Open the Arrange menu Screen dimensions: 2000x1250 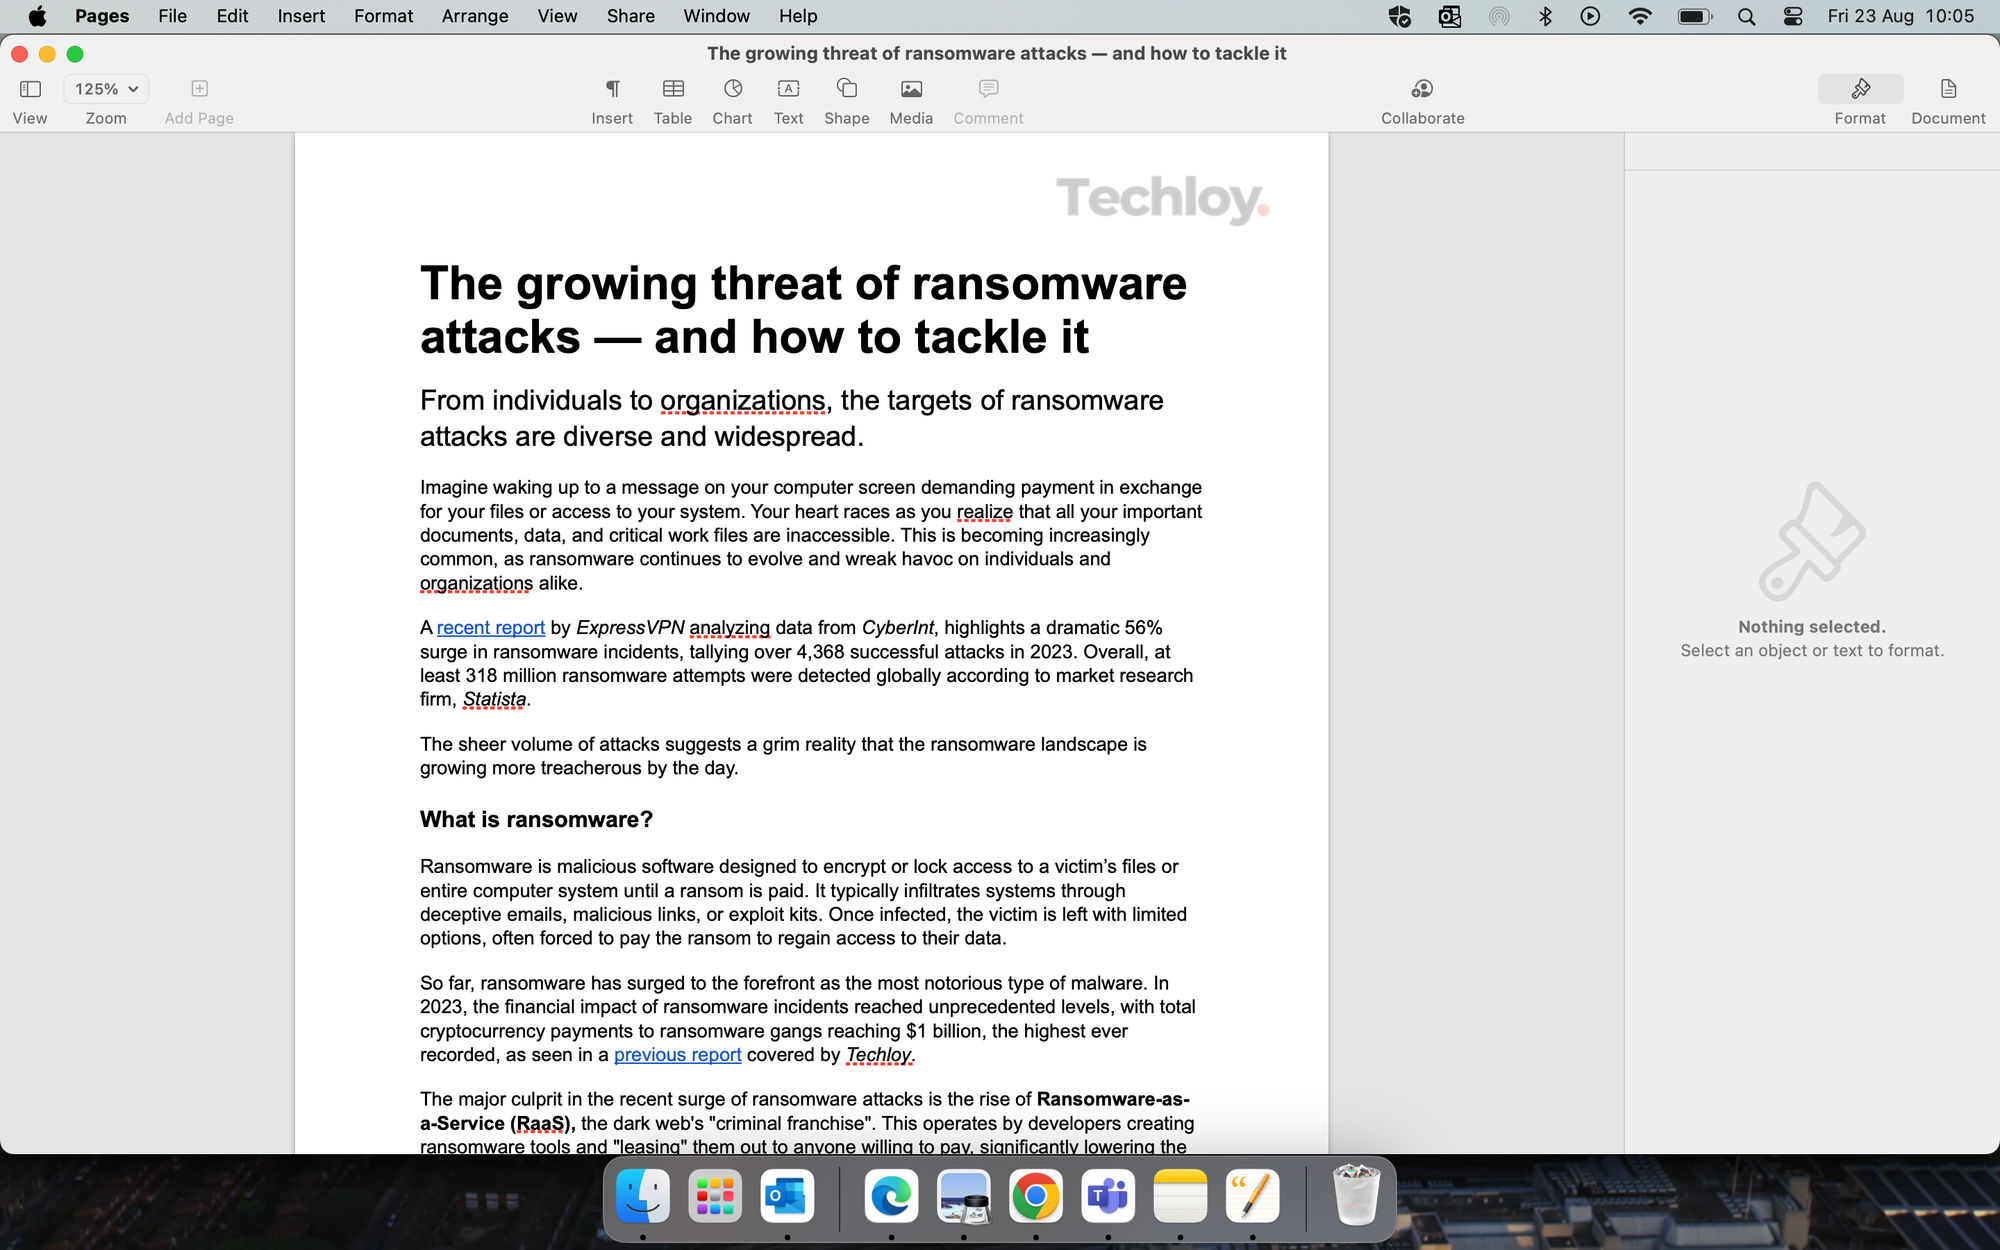coord(474,16)
